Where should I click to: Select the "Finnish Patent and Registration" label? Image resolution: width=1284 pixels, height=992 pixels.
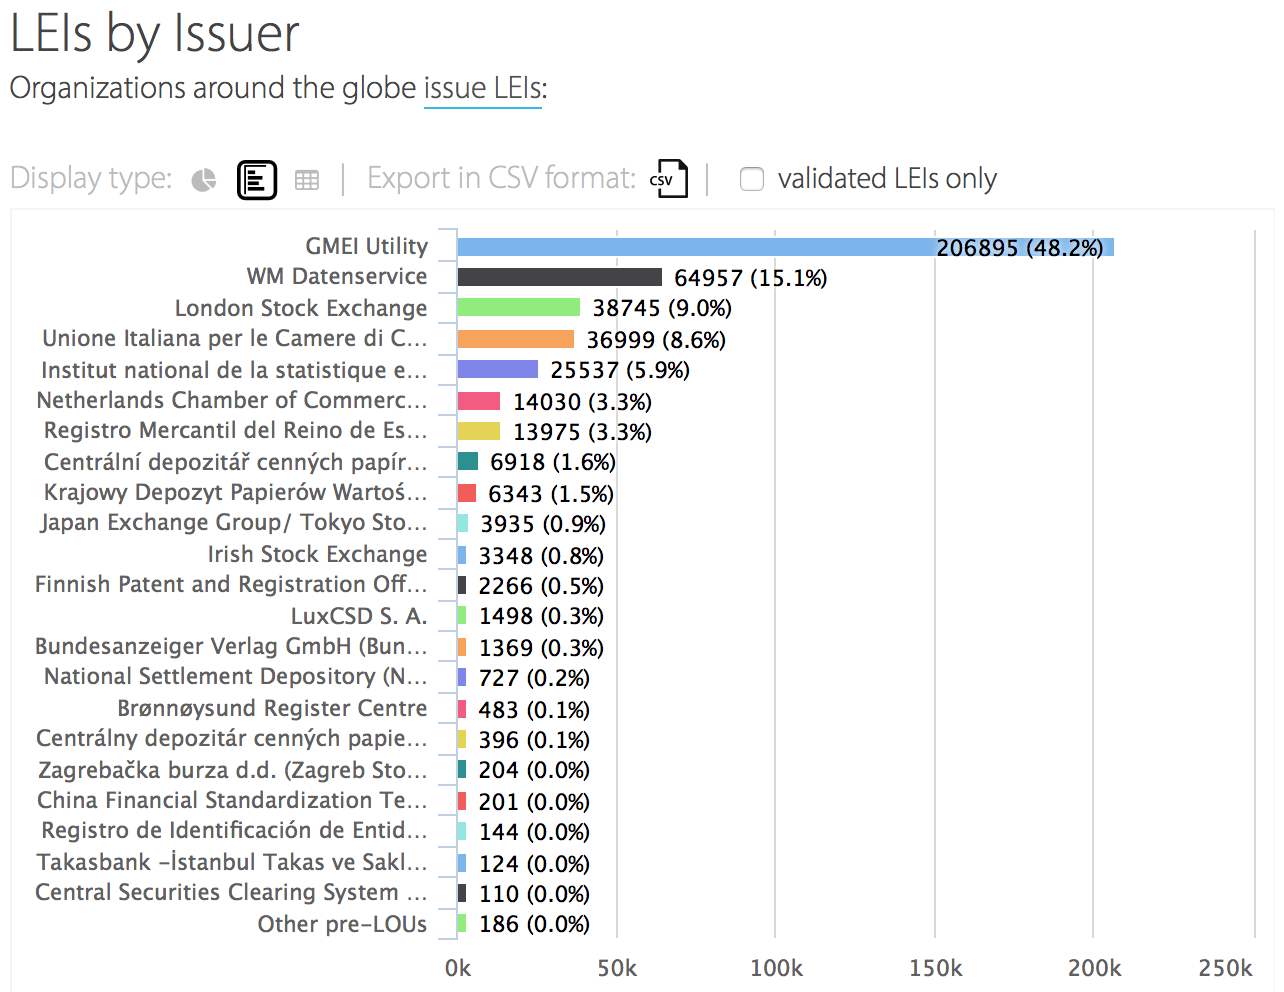[231, 584]
